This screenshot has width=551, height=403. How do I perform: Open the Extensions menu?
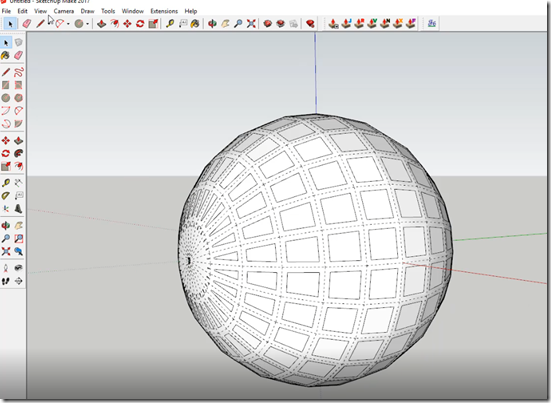click(164, 11)
